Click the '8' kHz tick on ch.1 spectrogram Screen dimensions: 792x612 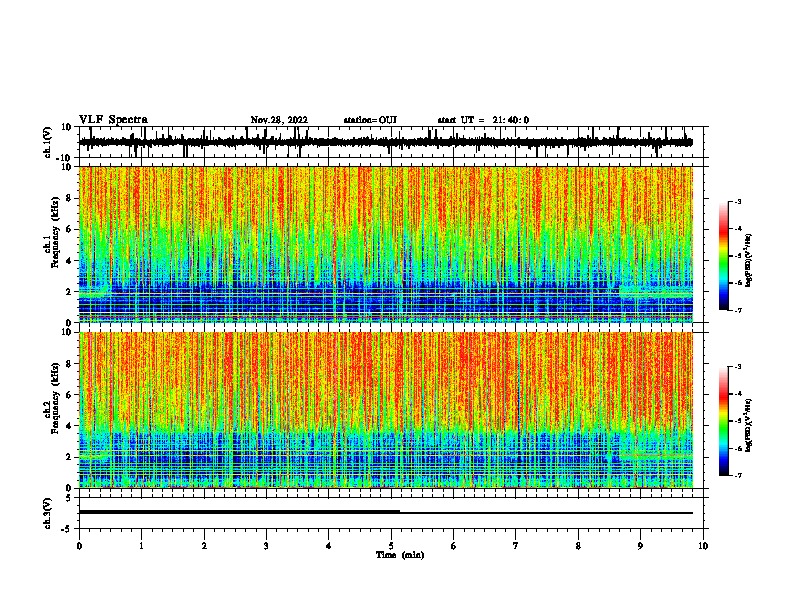69,198
